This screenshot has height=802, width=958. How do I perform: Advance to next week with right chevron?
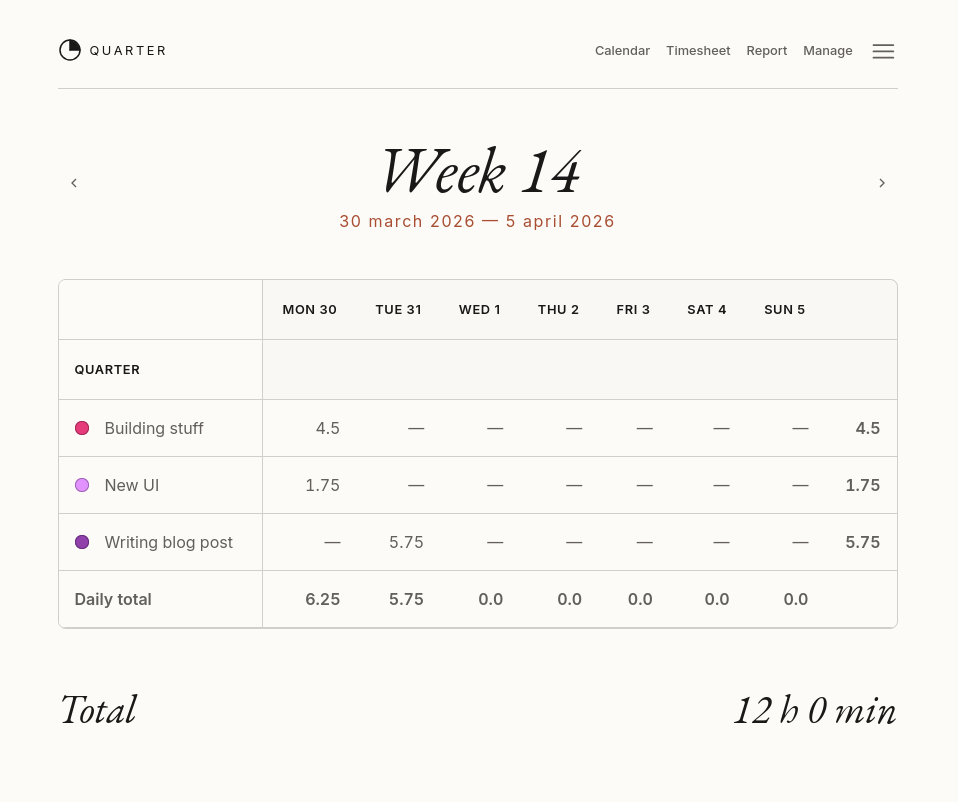click(x=882, y=183)
